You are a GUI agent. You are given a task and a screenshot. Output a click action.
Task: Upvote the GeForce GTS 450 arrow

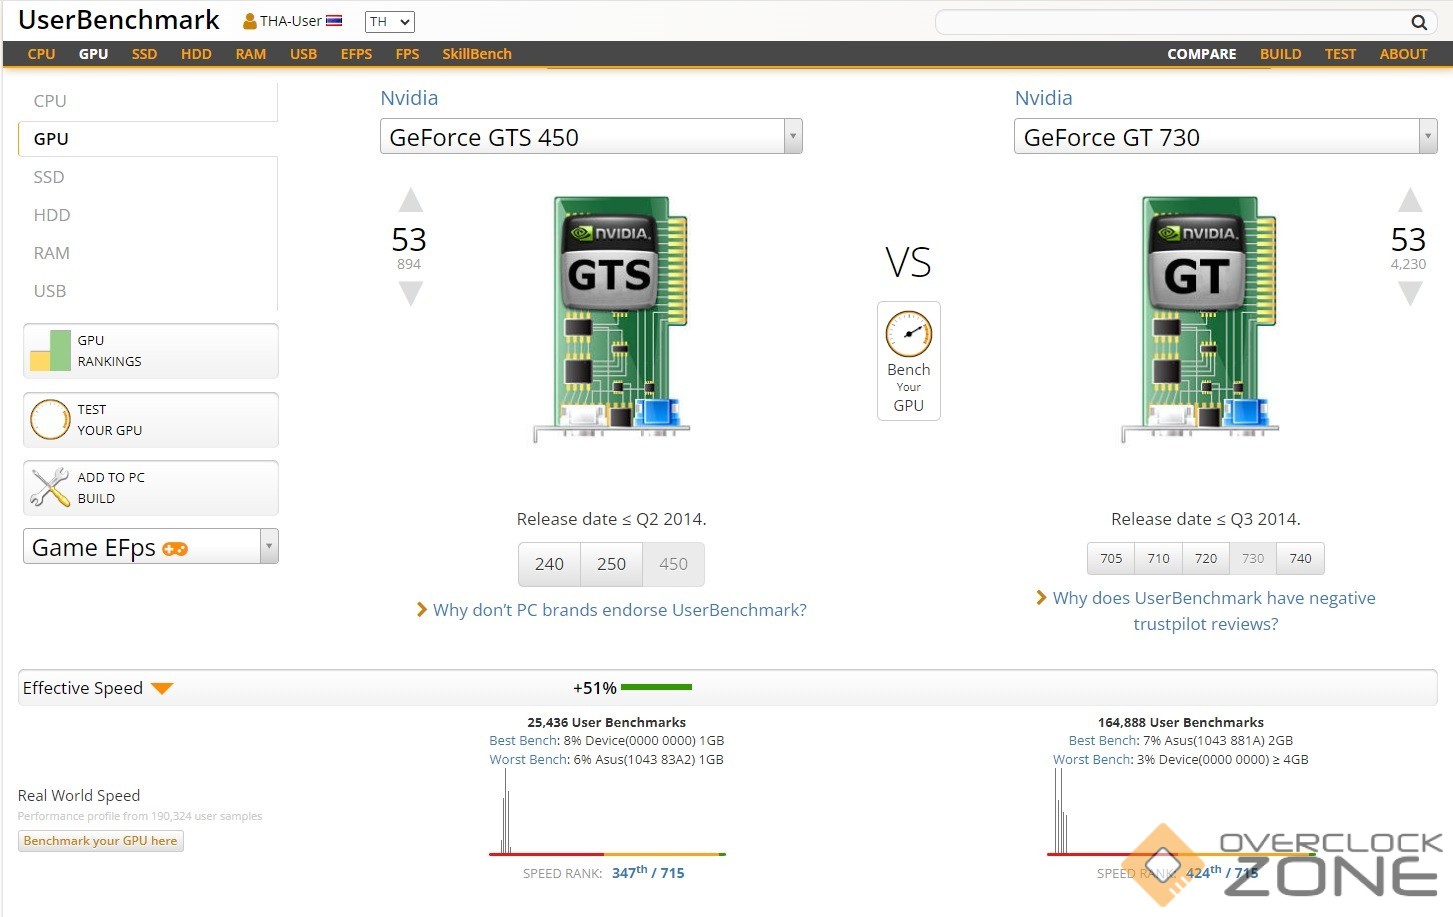coord(410,201)
